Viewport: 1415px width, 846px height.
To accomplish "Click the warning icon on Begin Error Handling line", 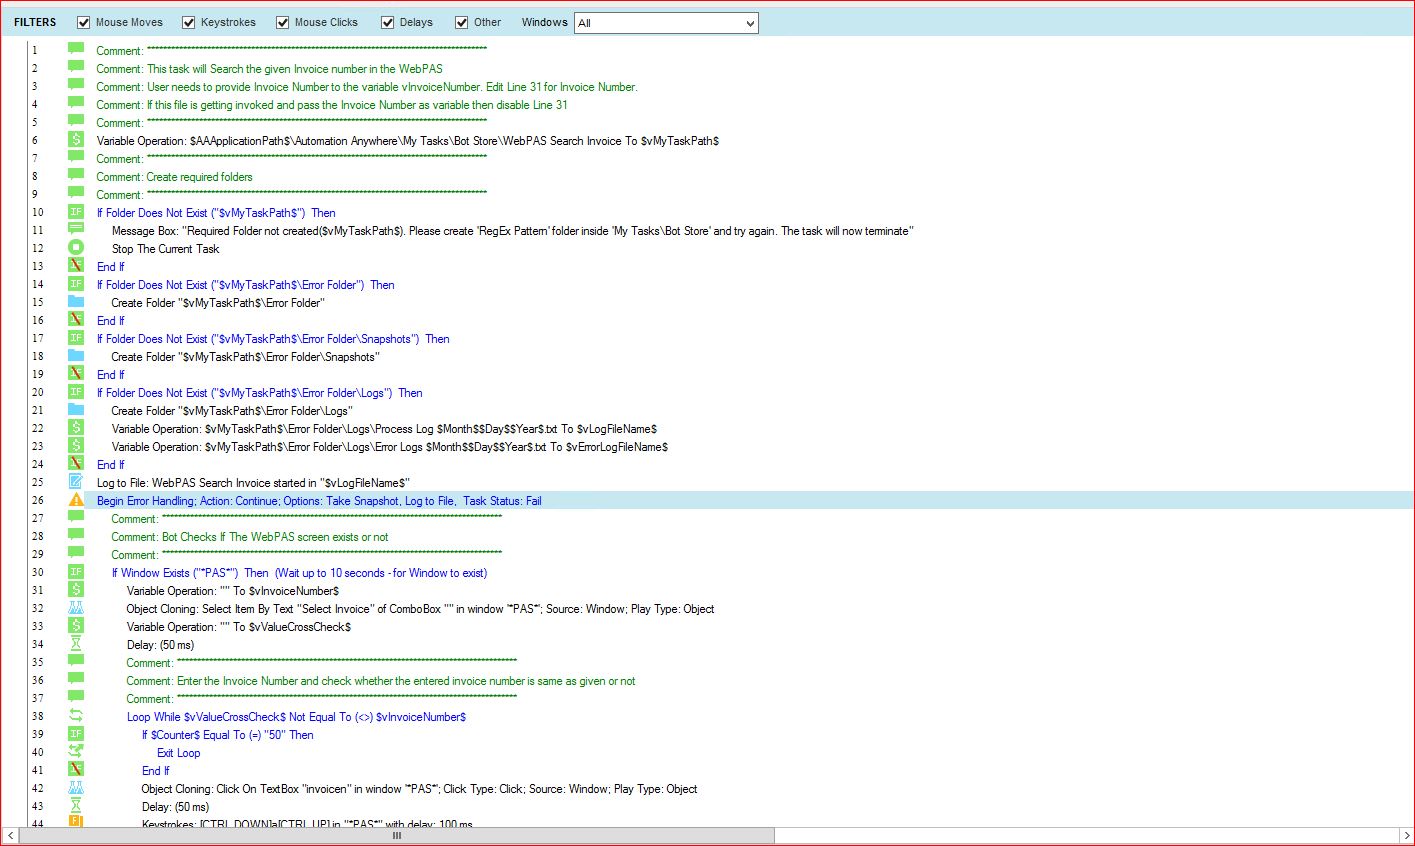I will coord(76,500).
